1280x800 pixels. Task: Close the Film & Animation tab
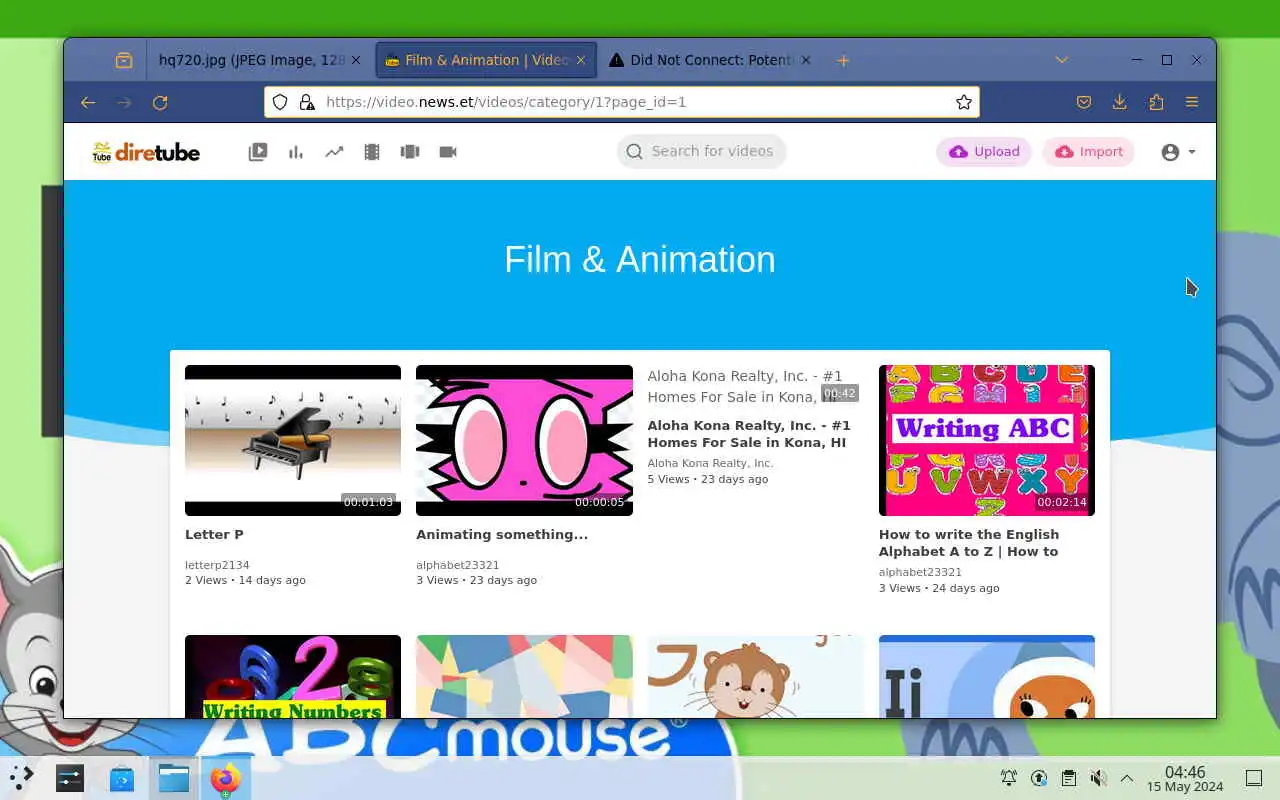(x=580, y=60)
